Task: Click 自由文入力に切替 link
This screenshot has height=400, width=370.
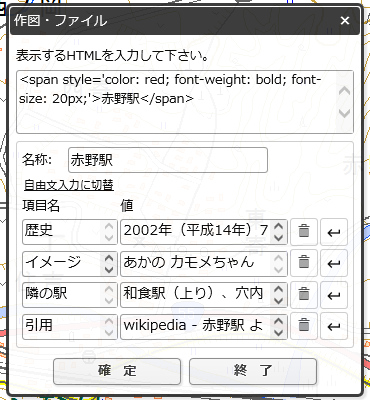Action: coord(69,185)
